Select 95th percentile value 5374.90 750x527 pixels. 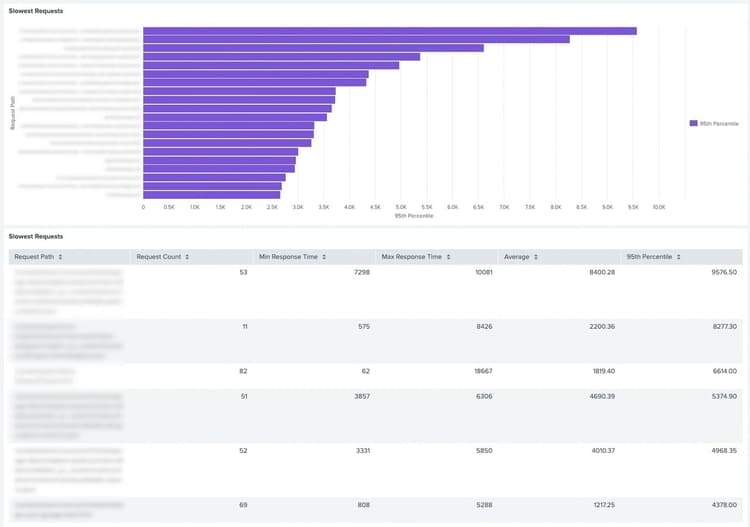724,396
